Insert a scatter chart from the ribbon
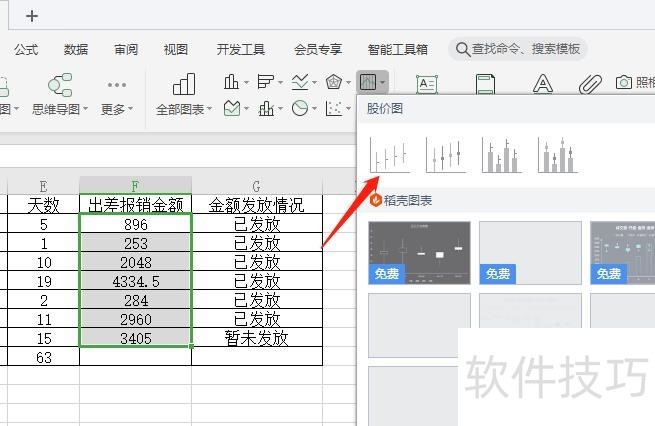This screenshot has height=426, width=655. click(x=338, y=109)
